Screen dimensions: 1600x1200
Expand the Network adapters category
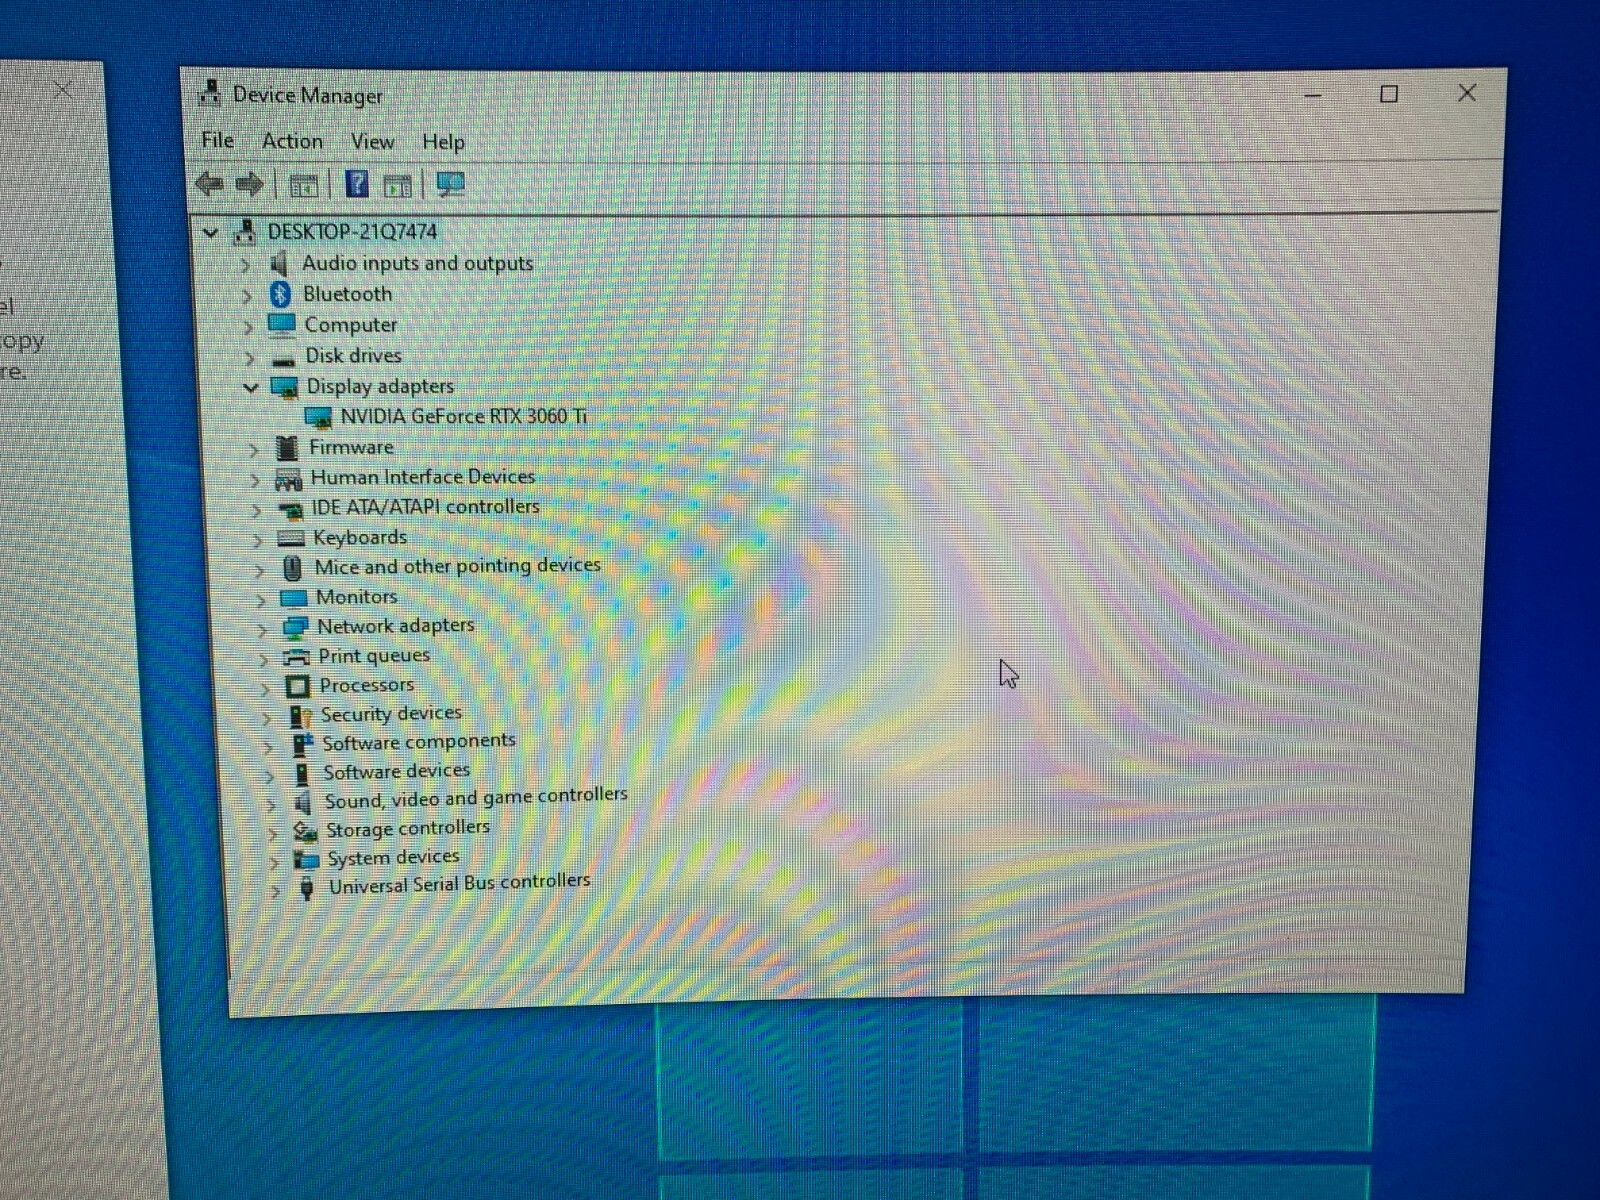(262, 629)
